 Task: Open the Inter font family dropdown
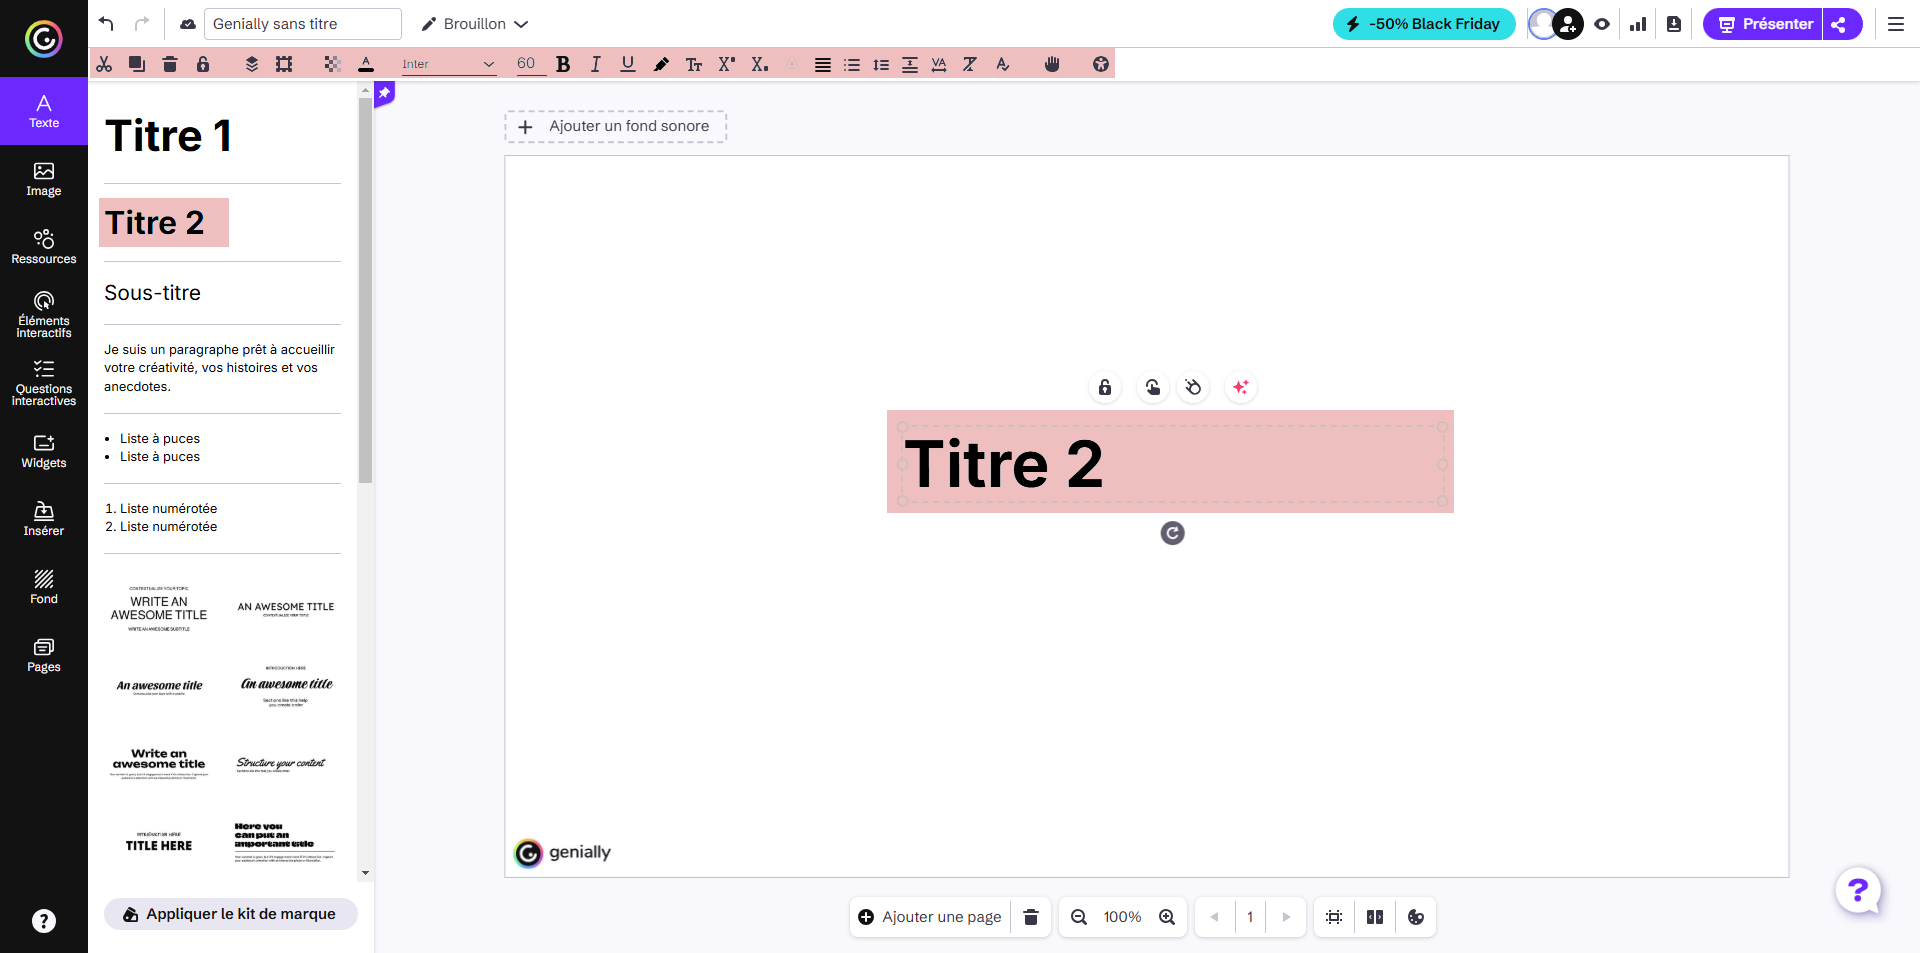(447, 63)
